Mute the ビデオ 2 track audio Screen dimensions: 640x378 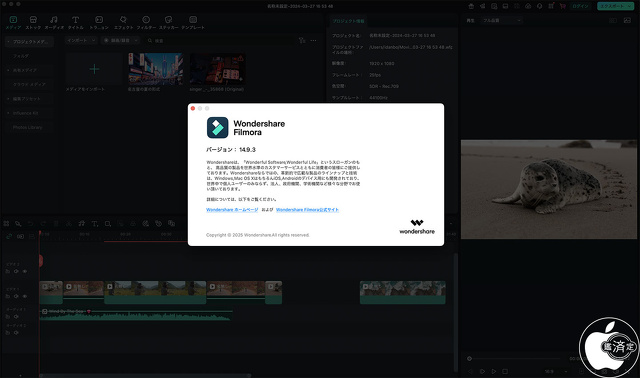point(16,271)
